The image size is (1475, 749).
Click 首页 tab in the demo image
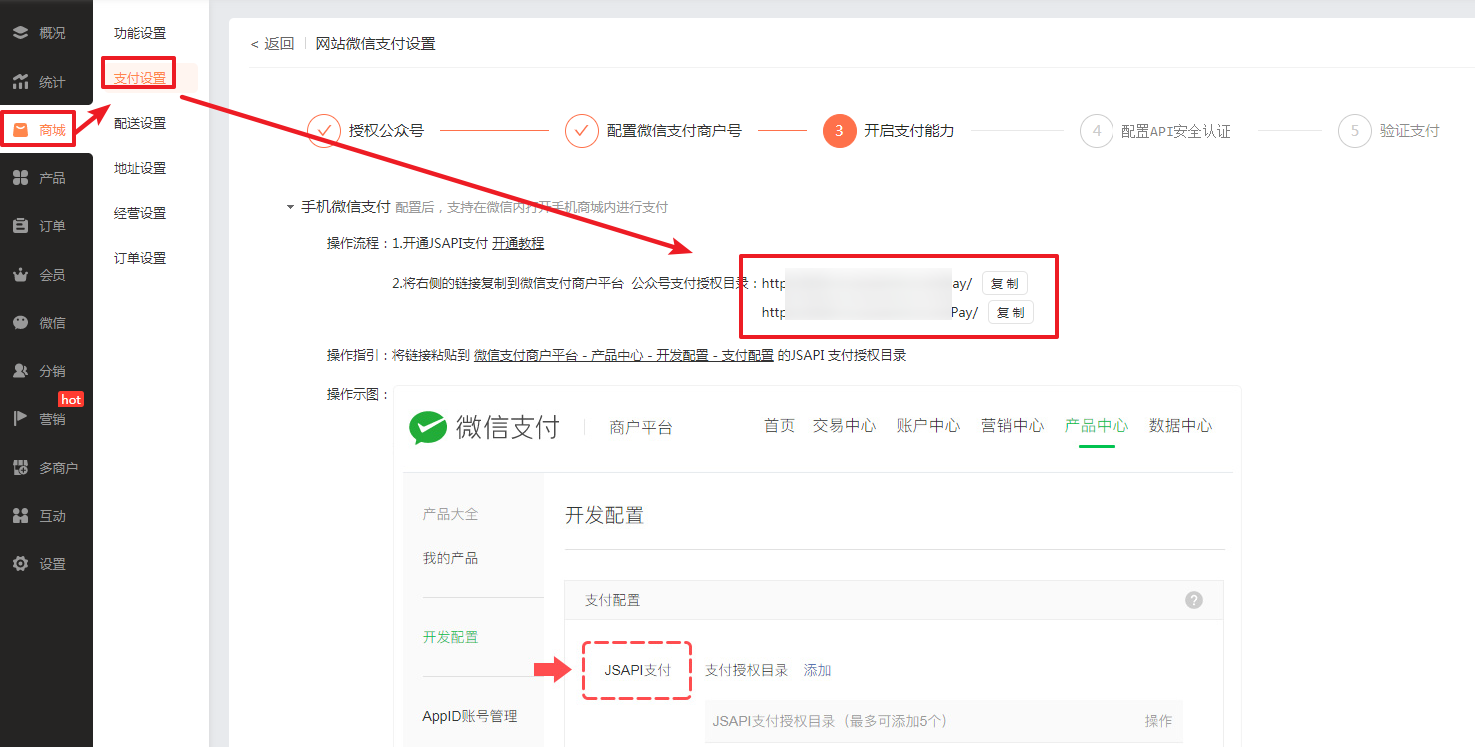779,426
